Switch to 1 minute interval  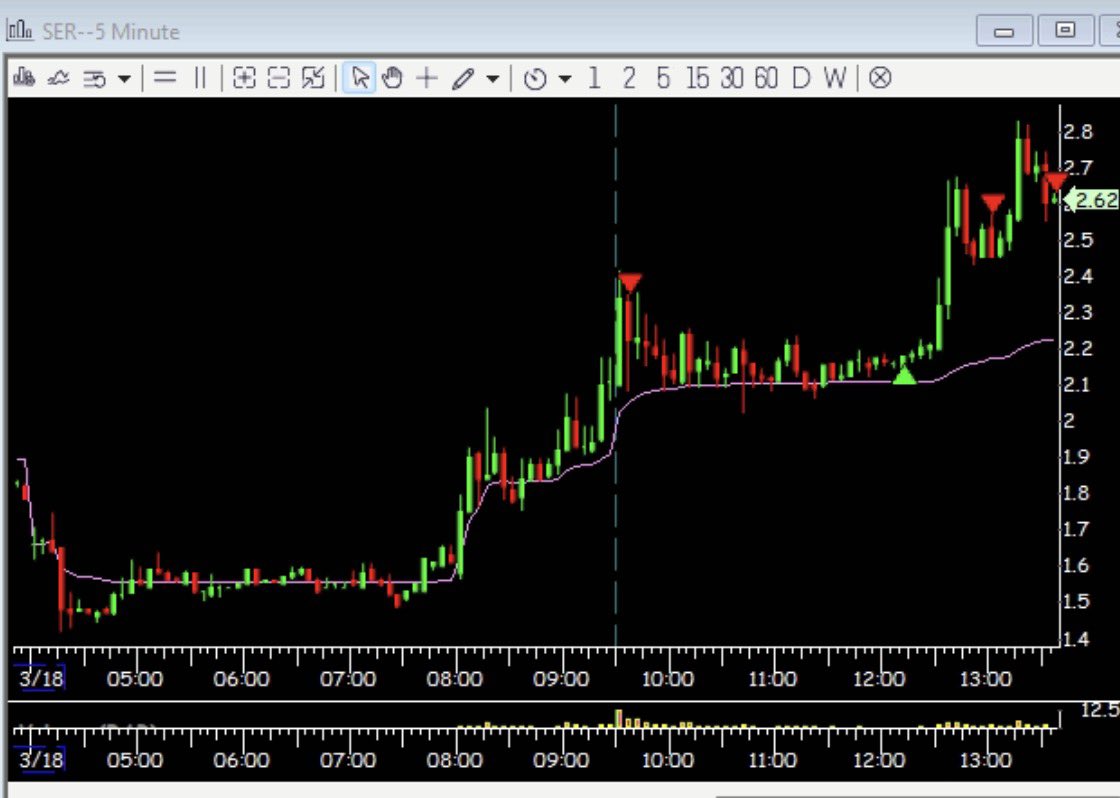pyautogui.click(x=594, y=77)
